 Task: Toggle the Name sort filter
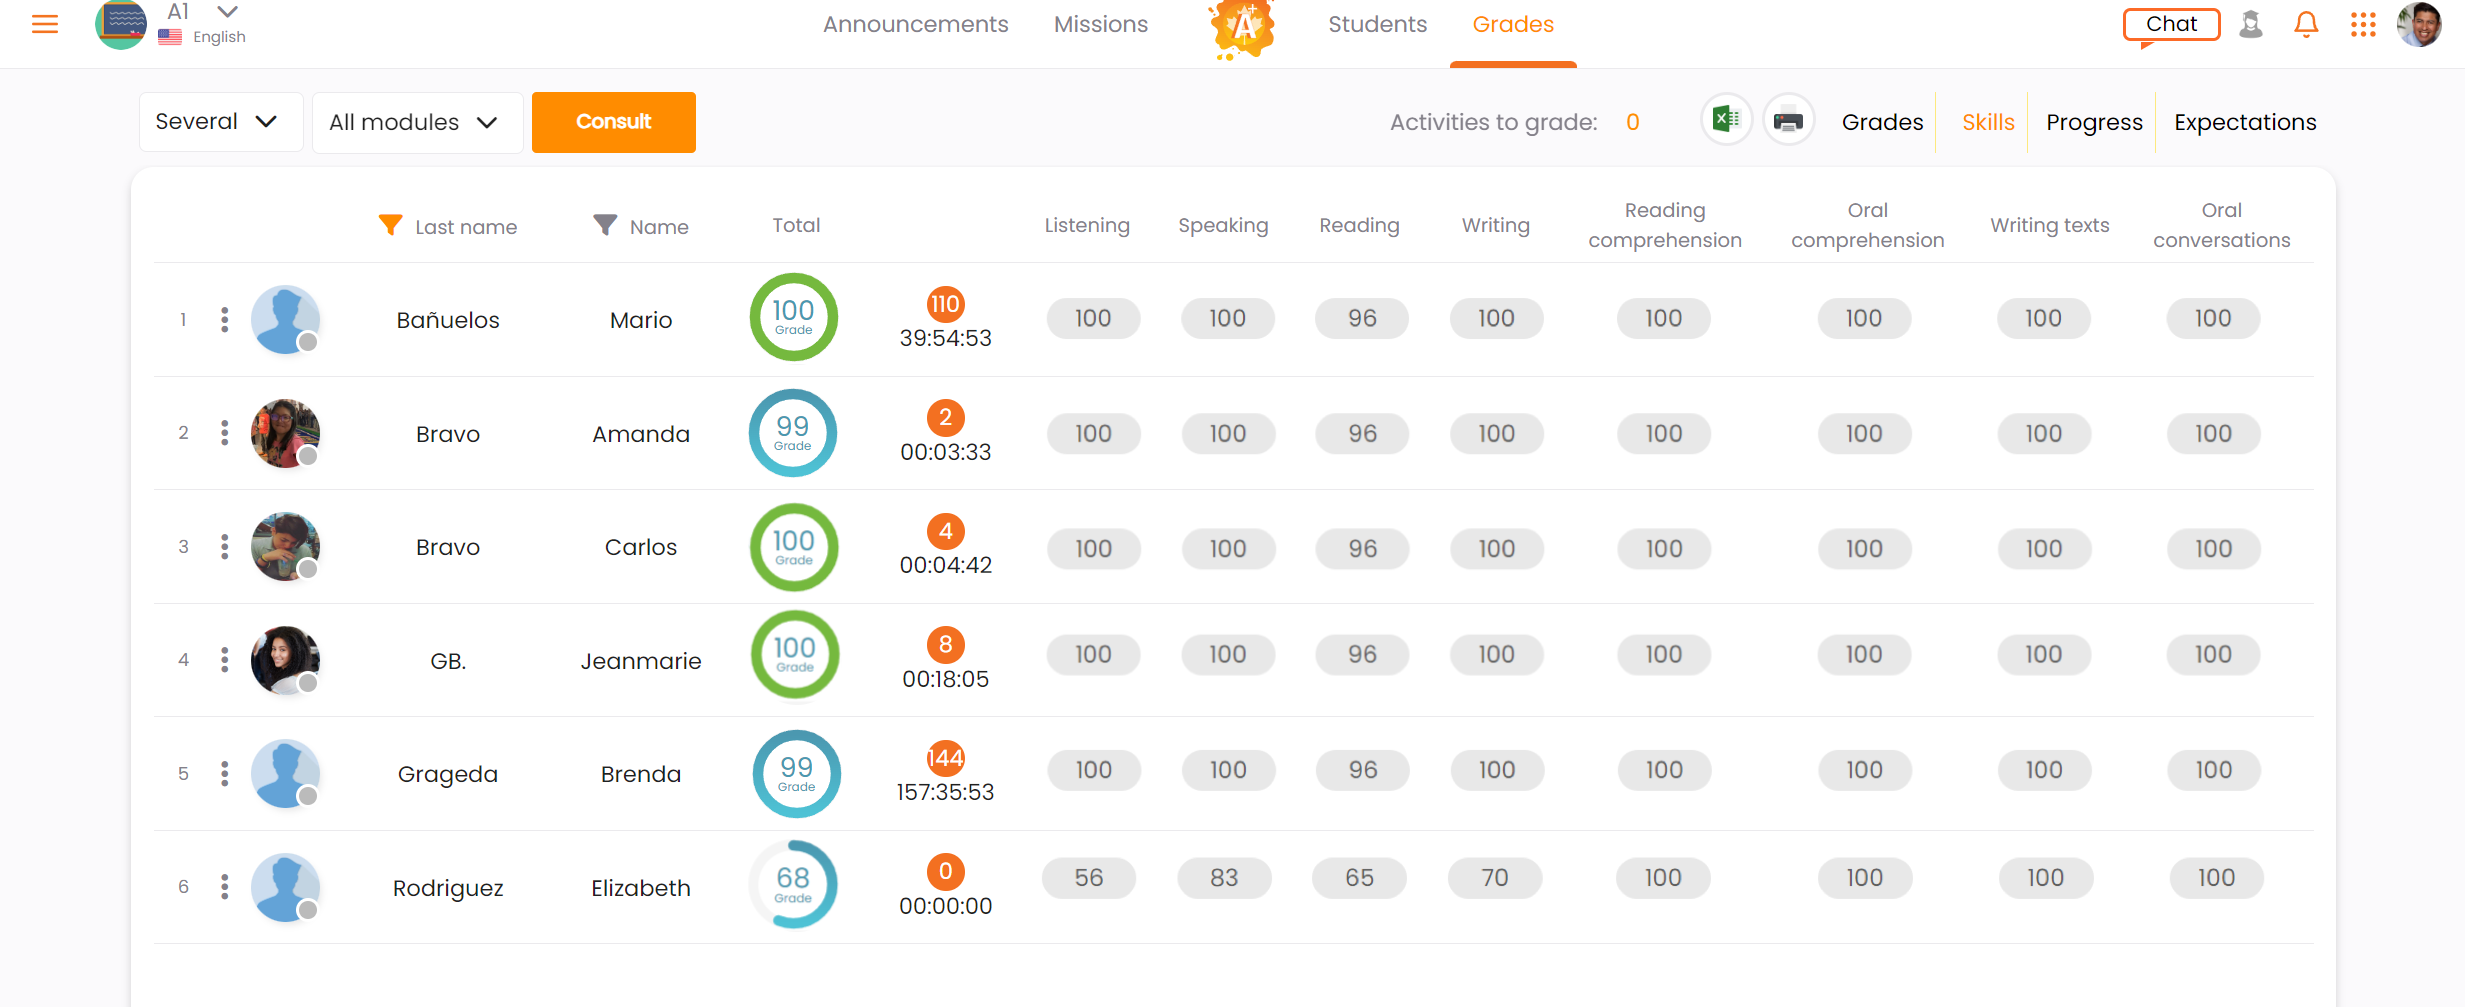[605, 225]
